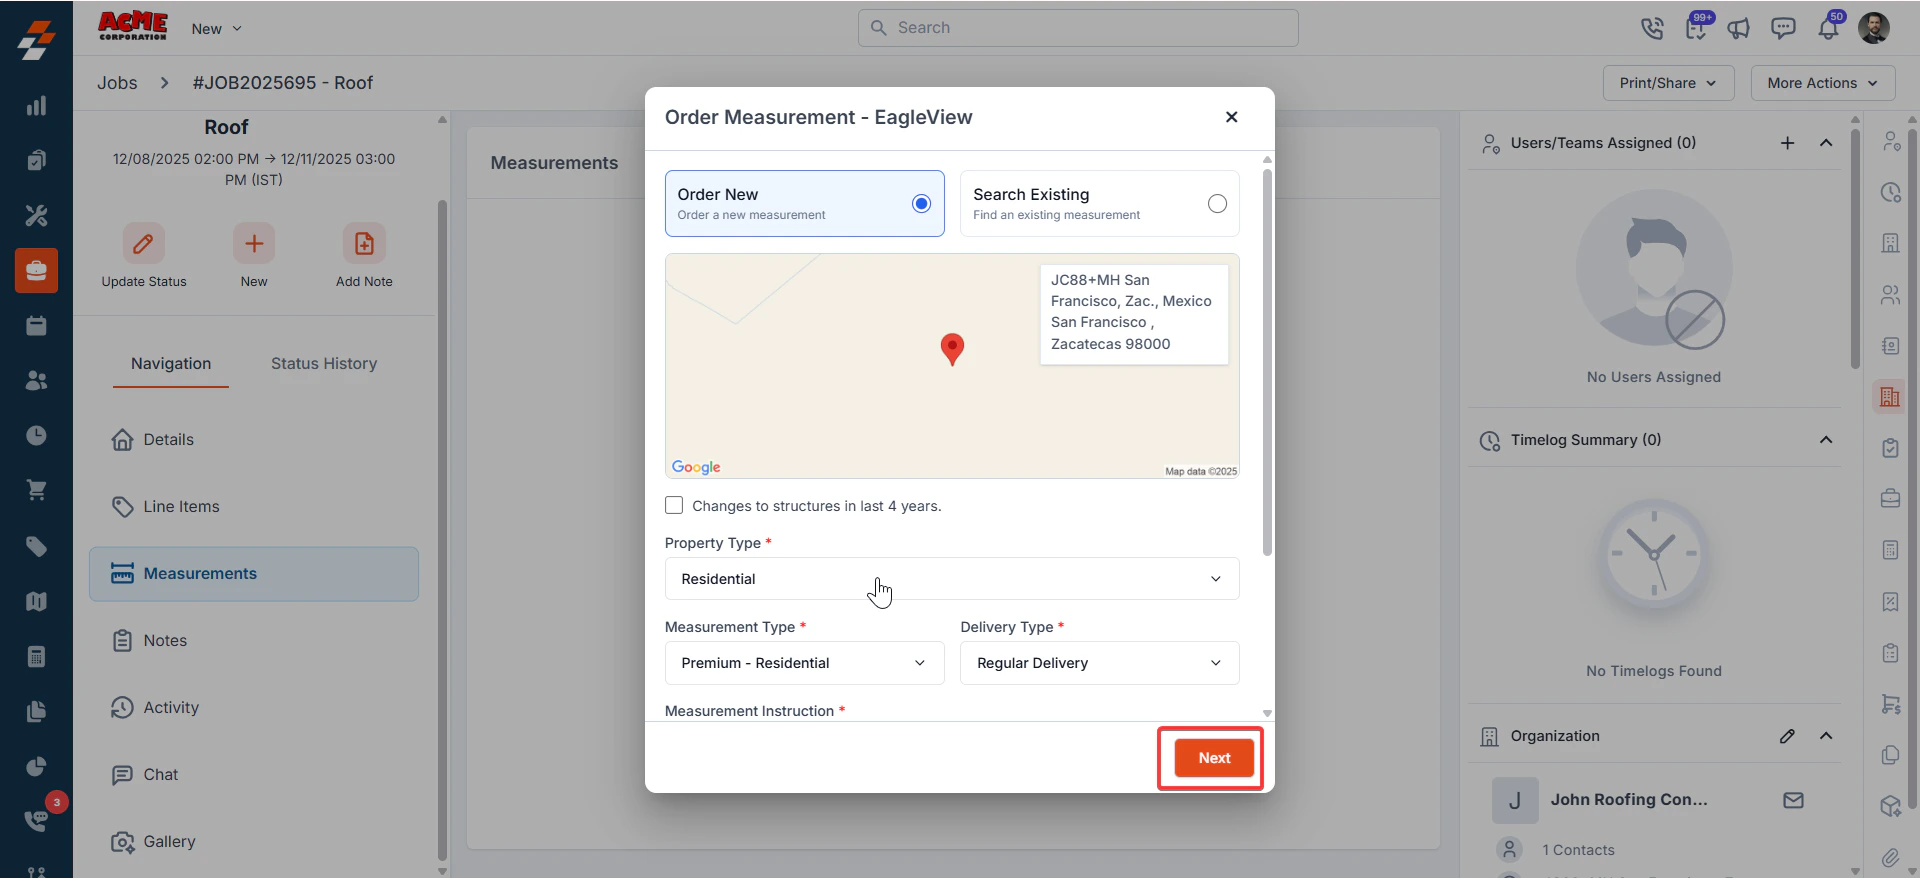Click the calculator sidebar icon
This screenshot has width=1920, height=878.
pos(36,656)
